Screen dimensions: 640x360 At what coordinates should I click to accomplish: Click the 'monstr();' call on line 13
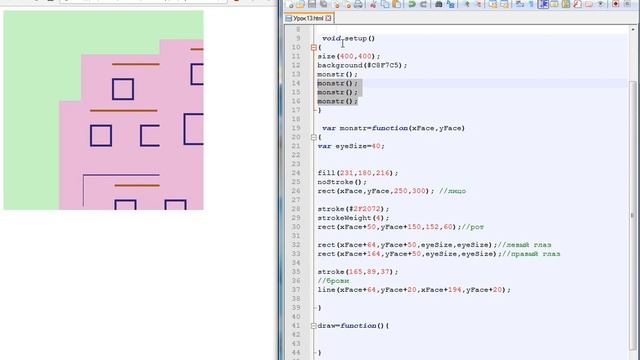[x=338, y=74]
